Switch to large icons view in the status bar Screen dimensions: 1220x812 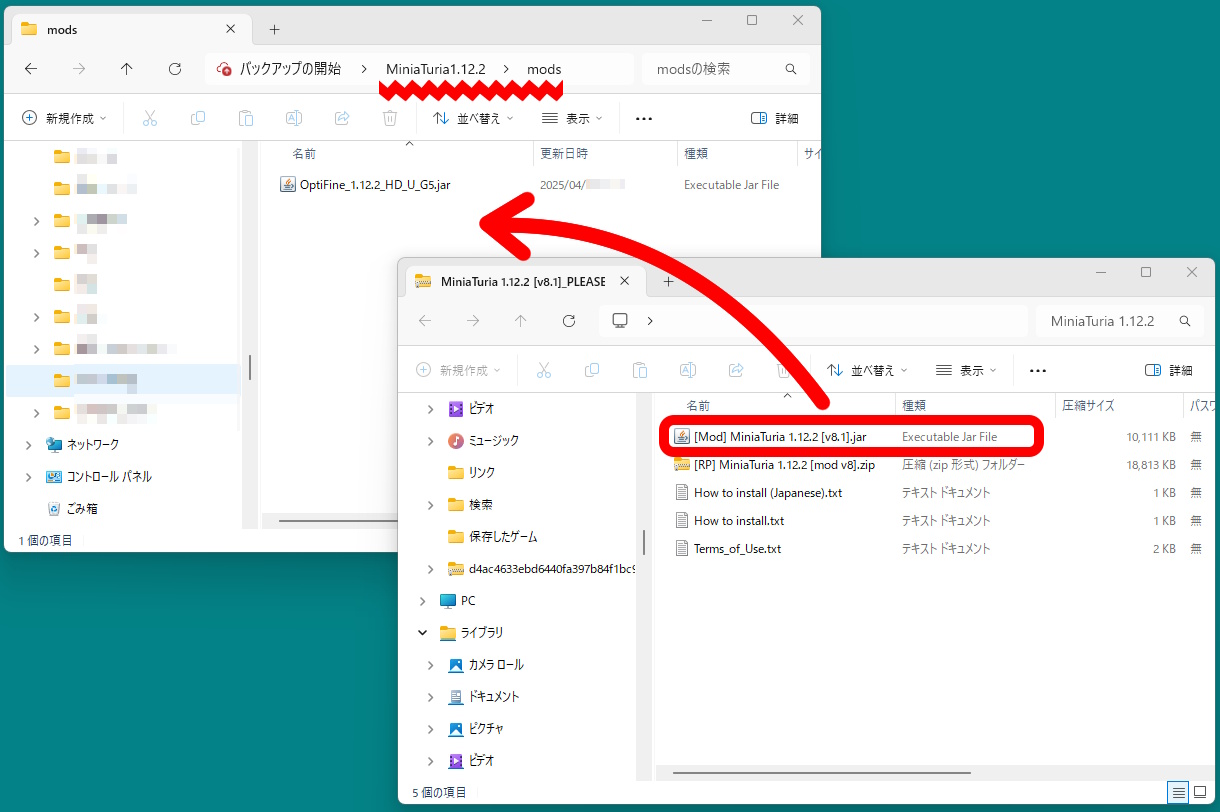point(1198,793)
